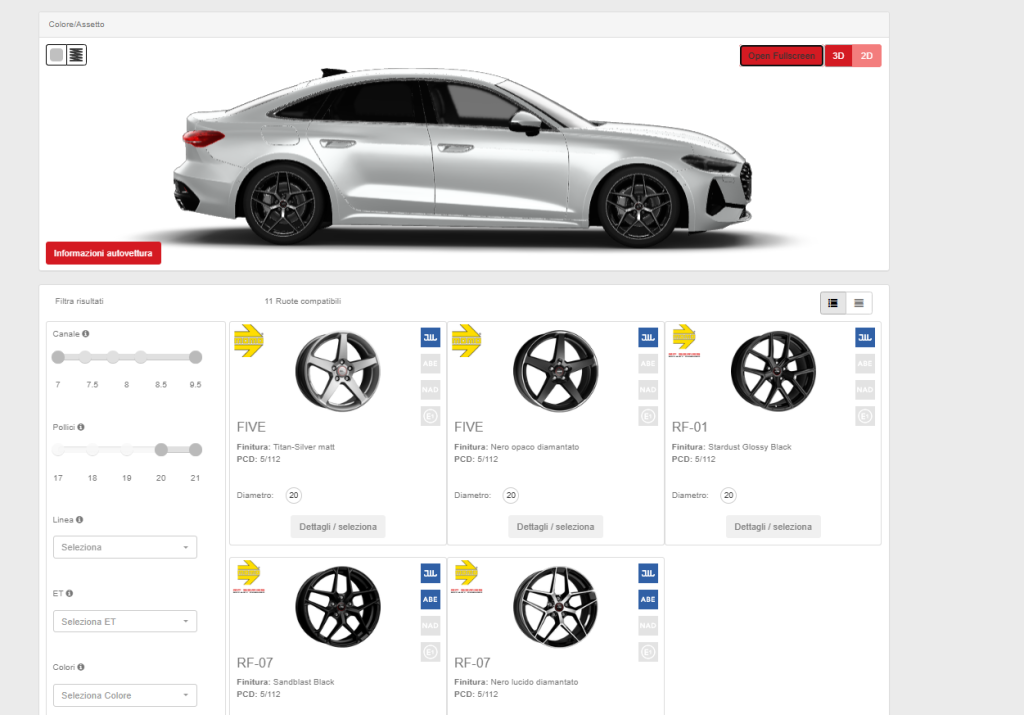1024x715 pixels.
Task: Select the 3D view tab
Action: coord(838,56)
